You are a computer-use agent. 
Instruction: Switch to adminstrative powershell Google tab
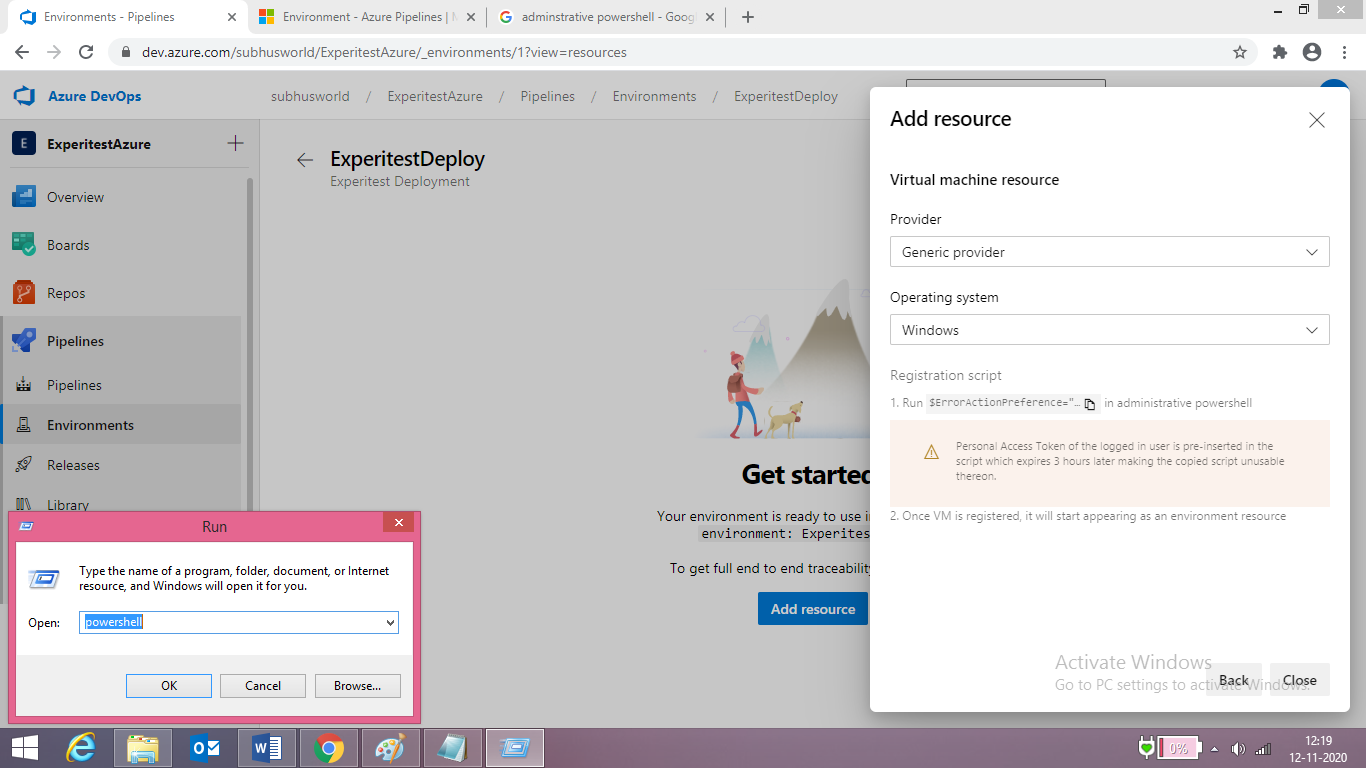(x=607, y=17)
